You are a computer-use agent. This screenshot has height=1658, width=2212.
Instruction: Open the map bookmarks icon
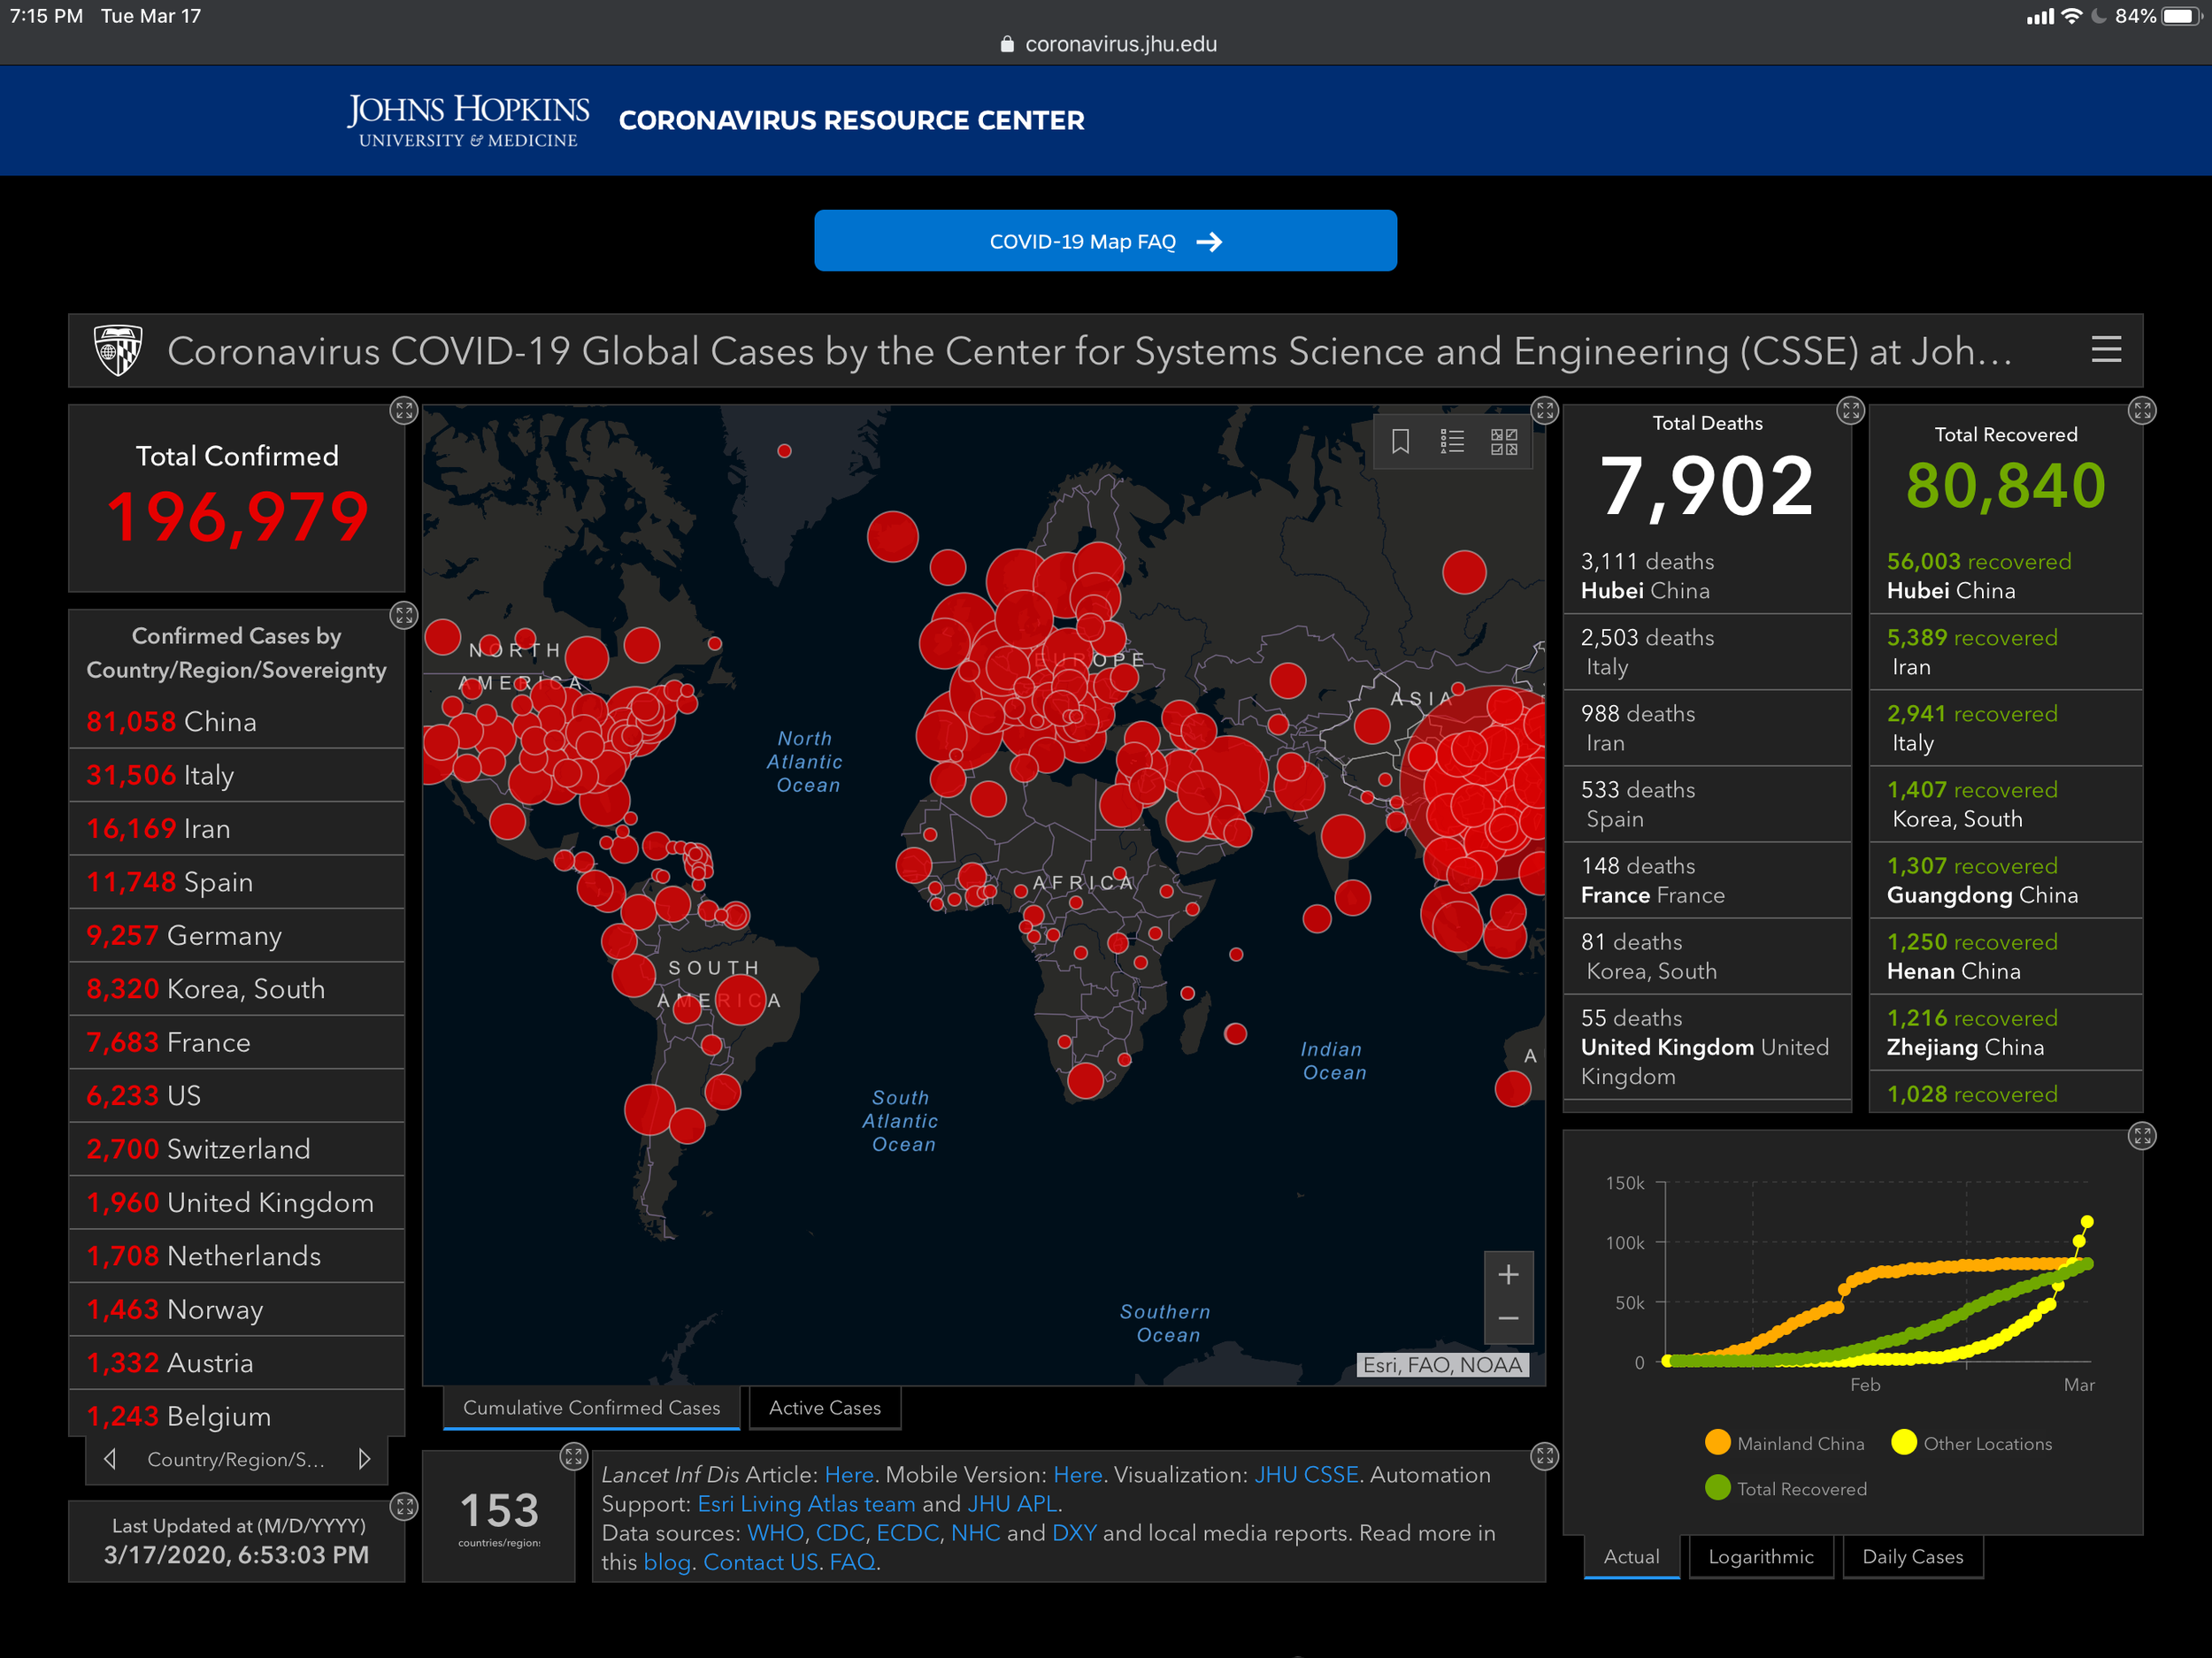[x=1400, y=441]
